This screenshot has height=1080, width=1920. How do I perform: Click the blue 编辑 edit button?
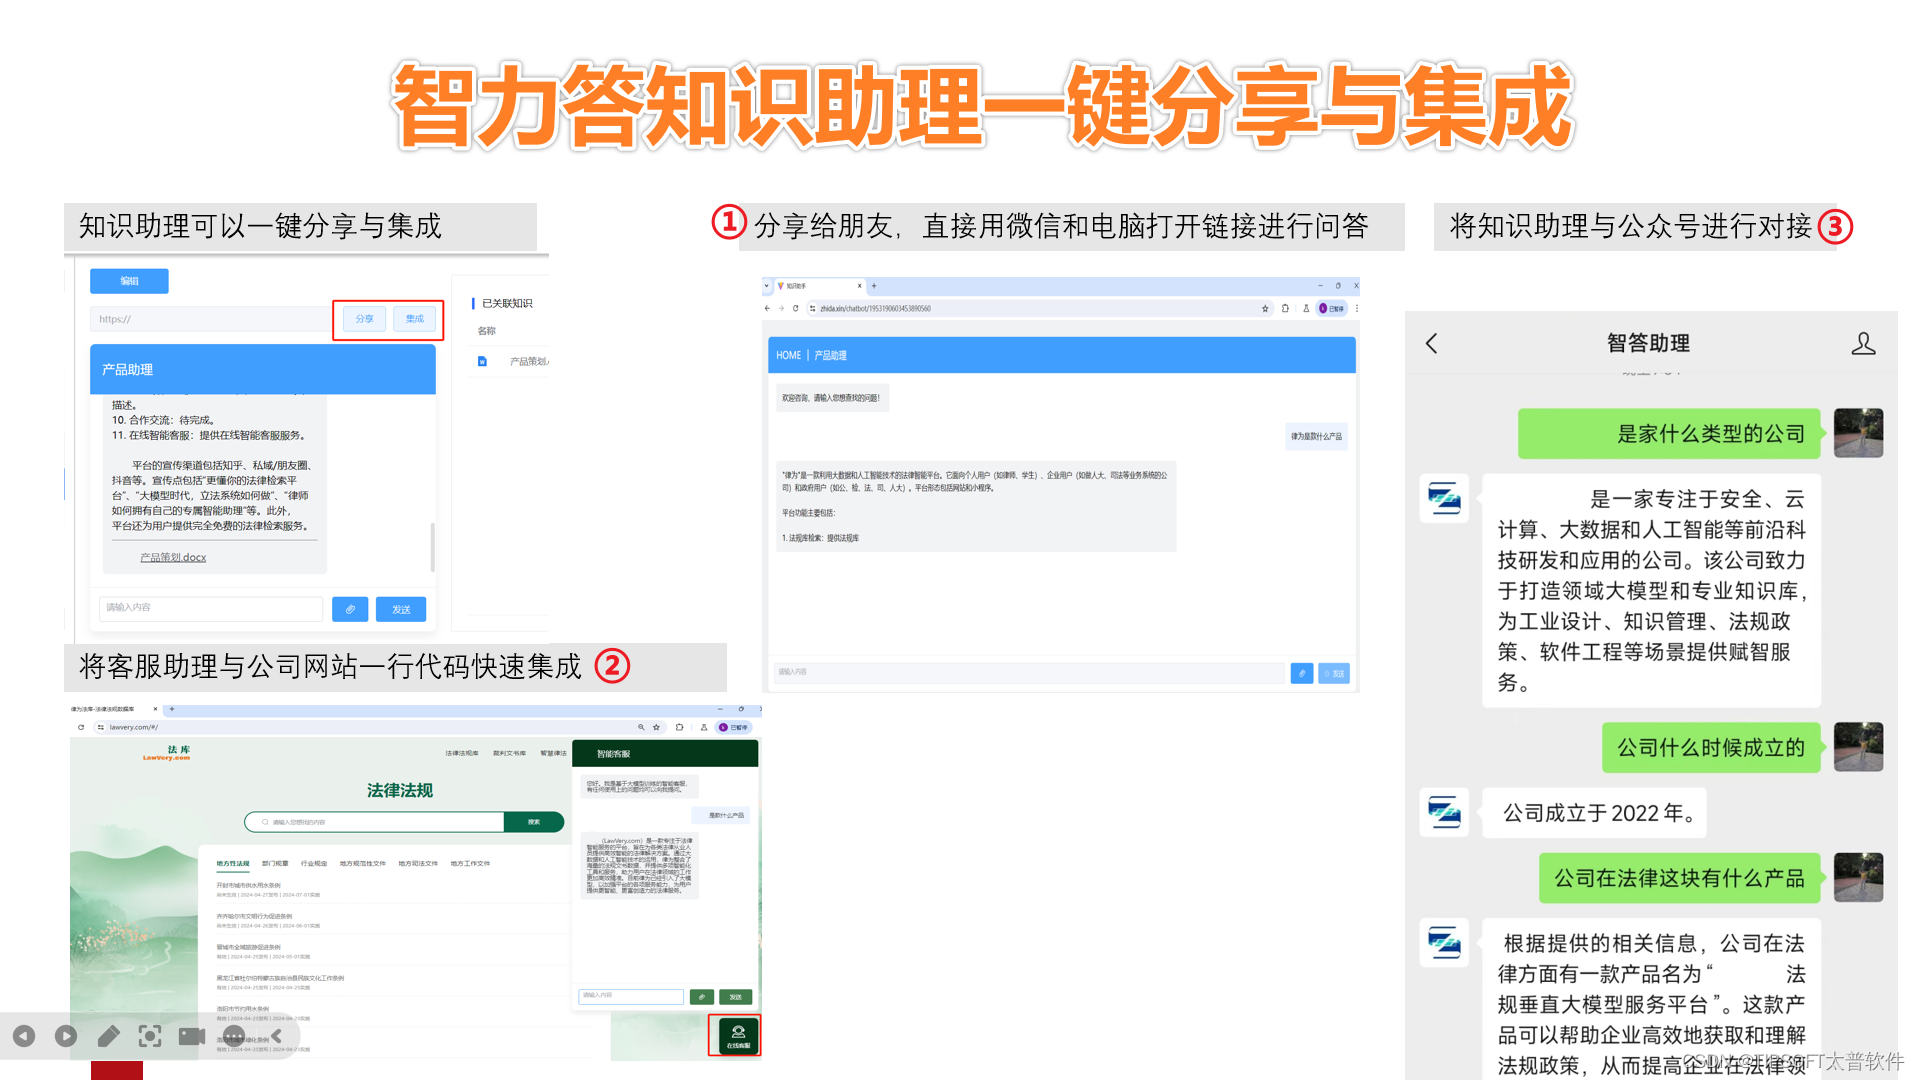[x=129, y=281]
